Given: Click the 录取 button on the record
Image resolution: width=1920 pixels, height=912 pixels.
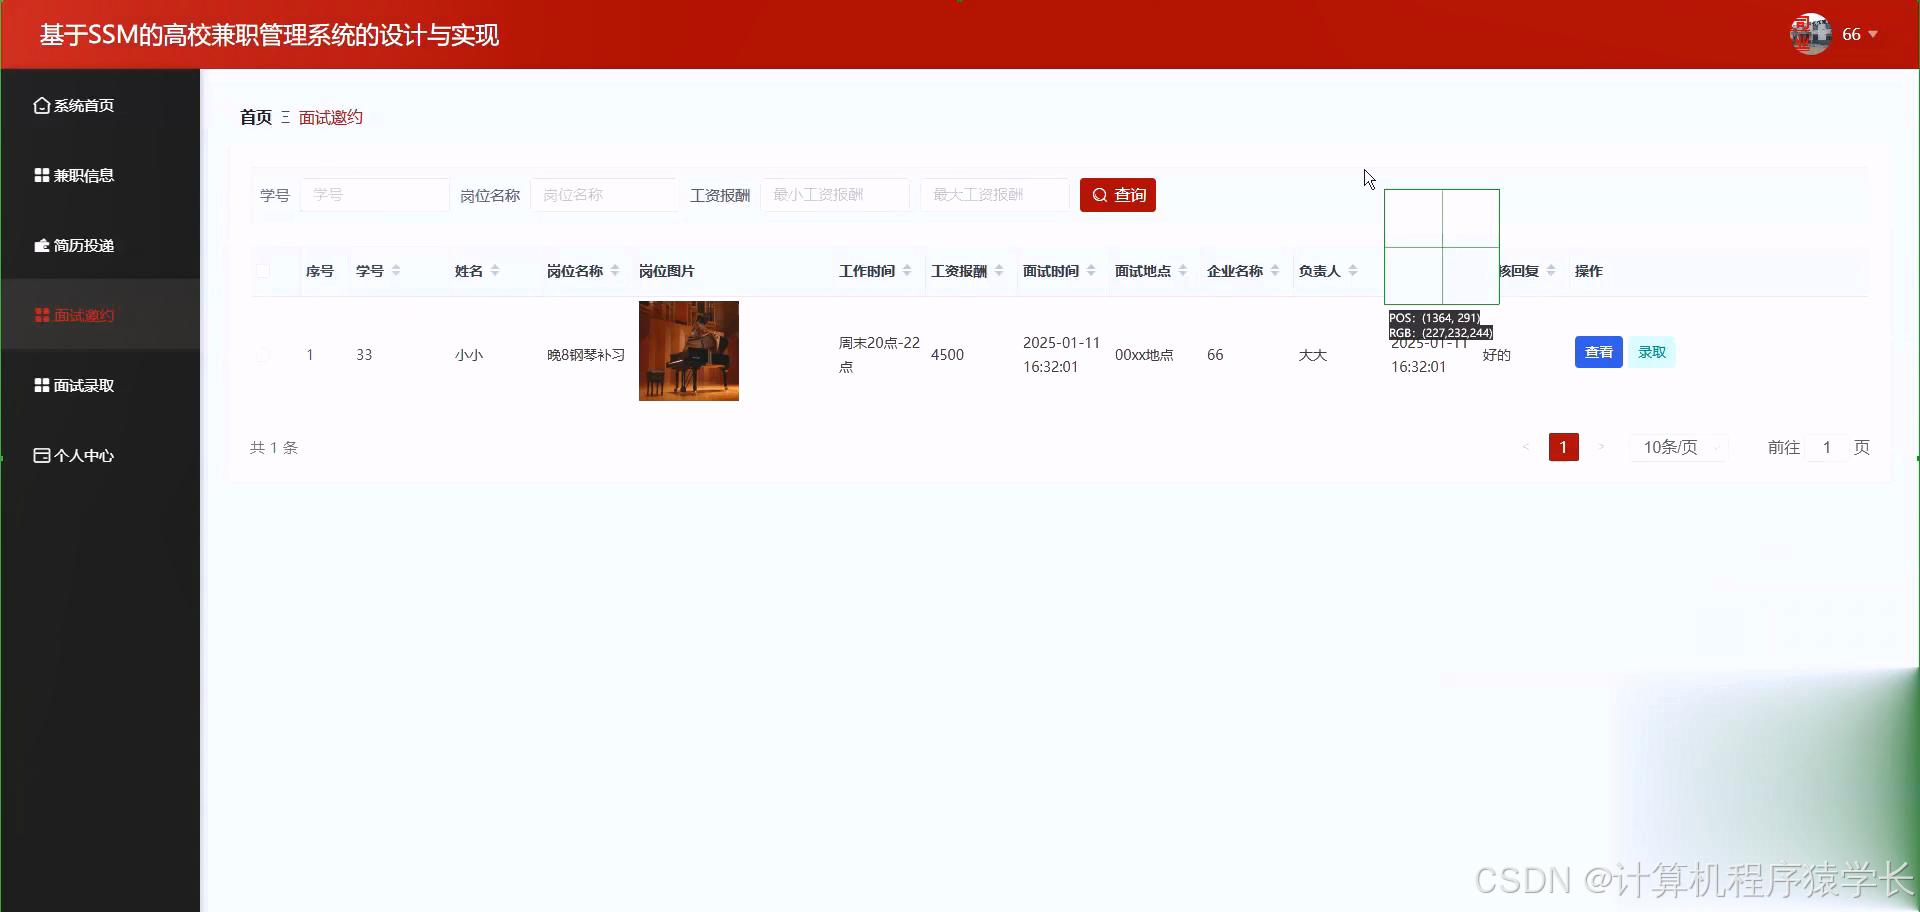Looking at the screenshot, I should point(1652,352).
